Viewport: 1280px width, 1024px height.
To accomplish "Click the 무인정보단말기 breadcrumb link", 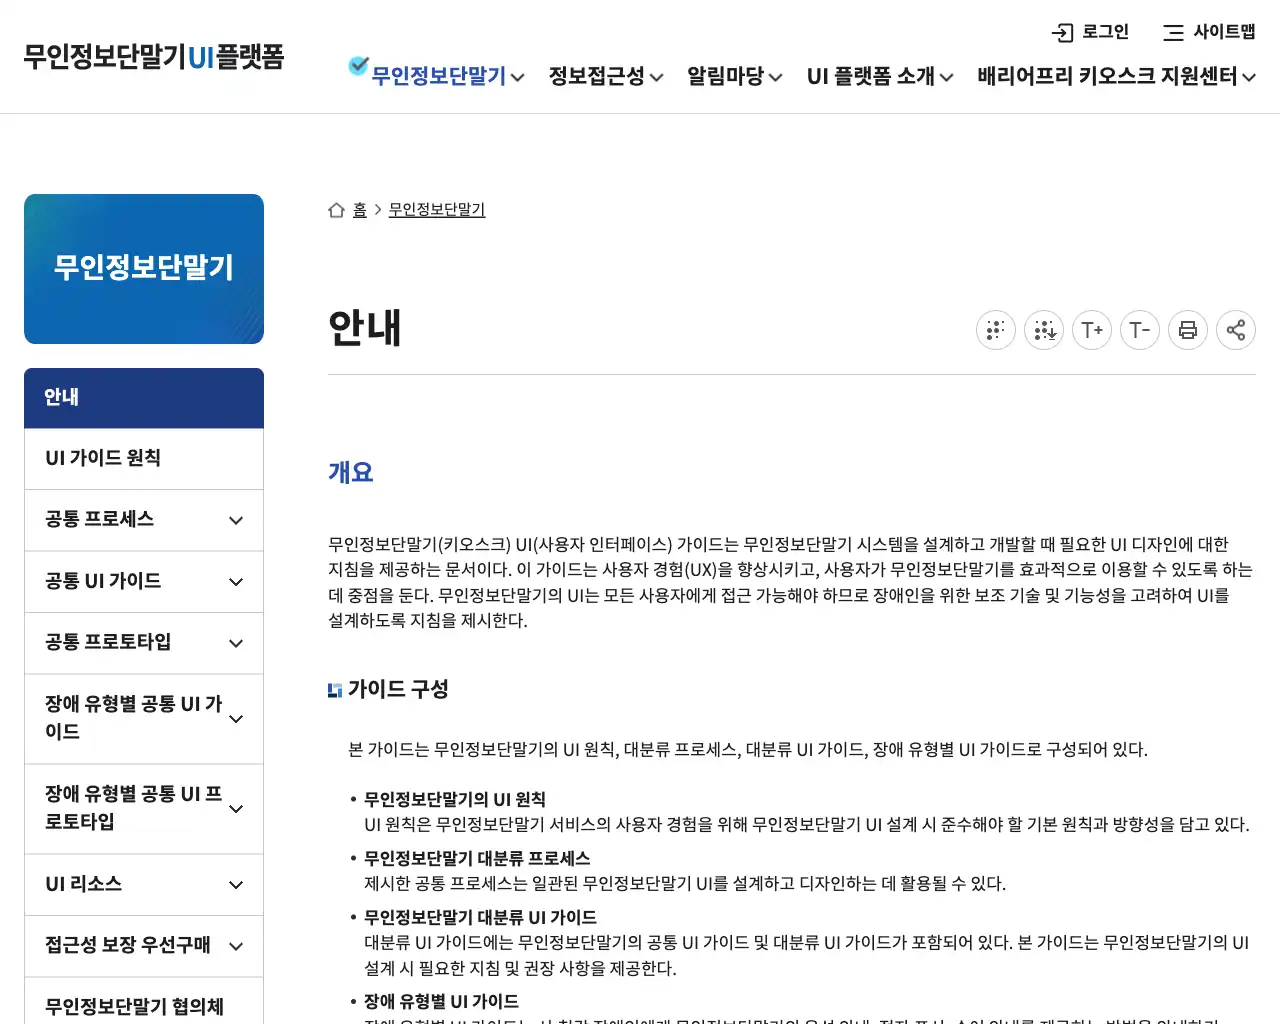I will [436, 209].
